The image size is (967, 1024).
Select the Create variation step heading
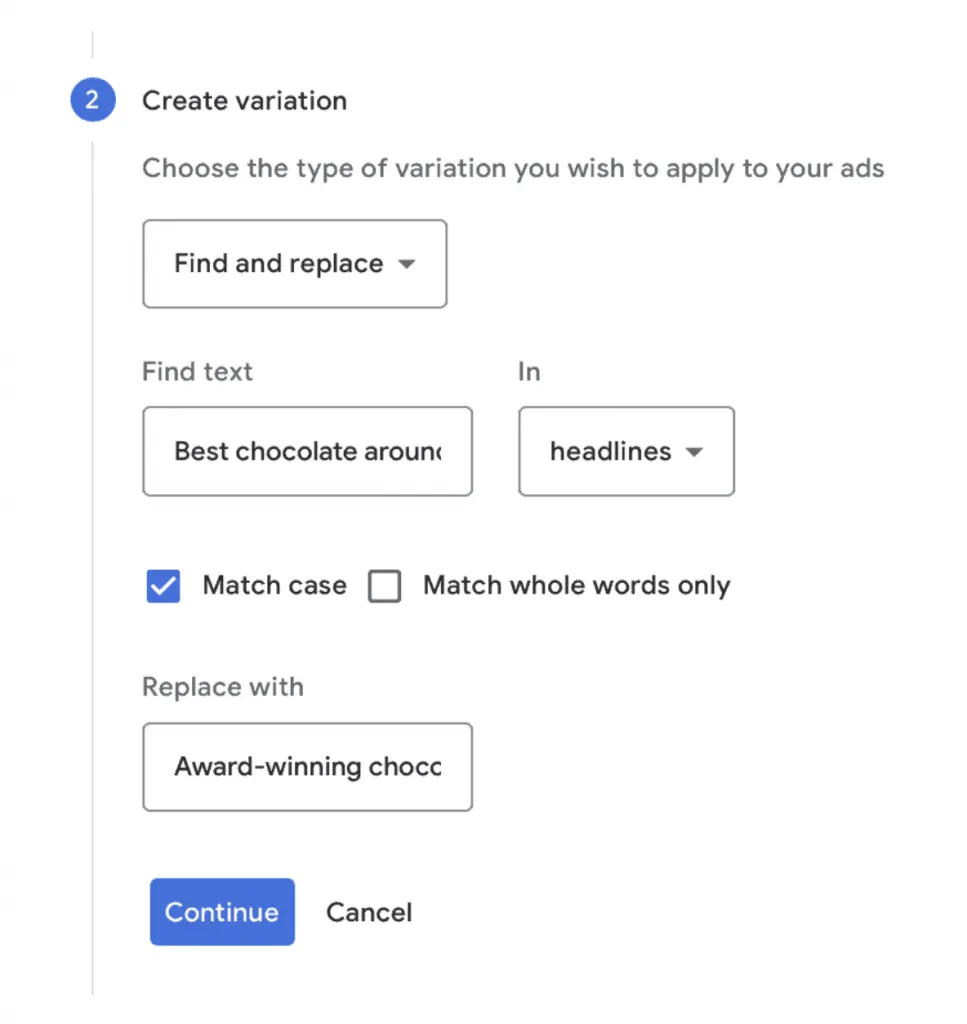click(244, 101)
